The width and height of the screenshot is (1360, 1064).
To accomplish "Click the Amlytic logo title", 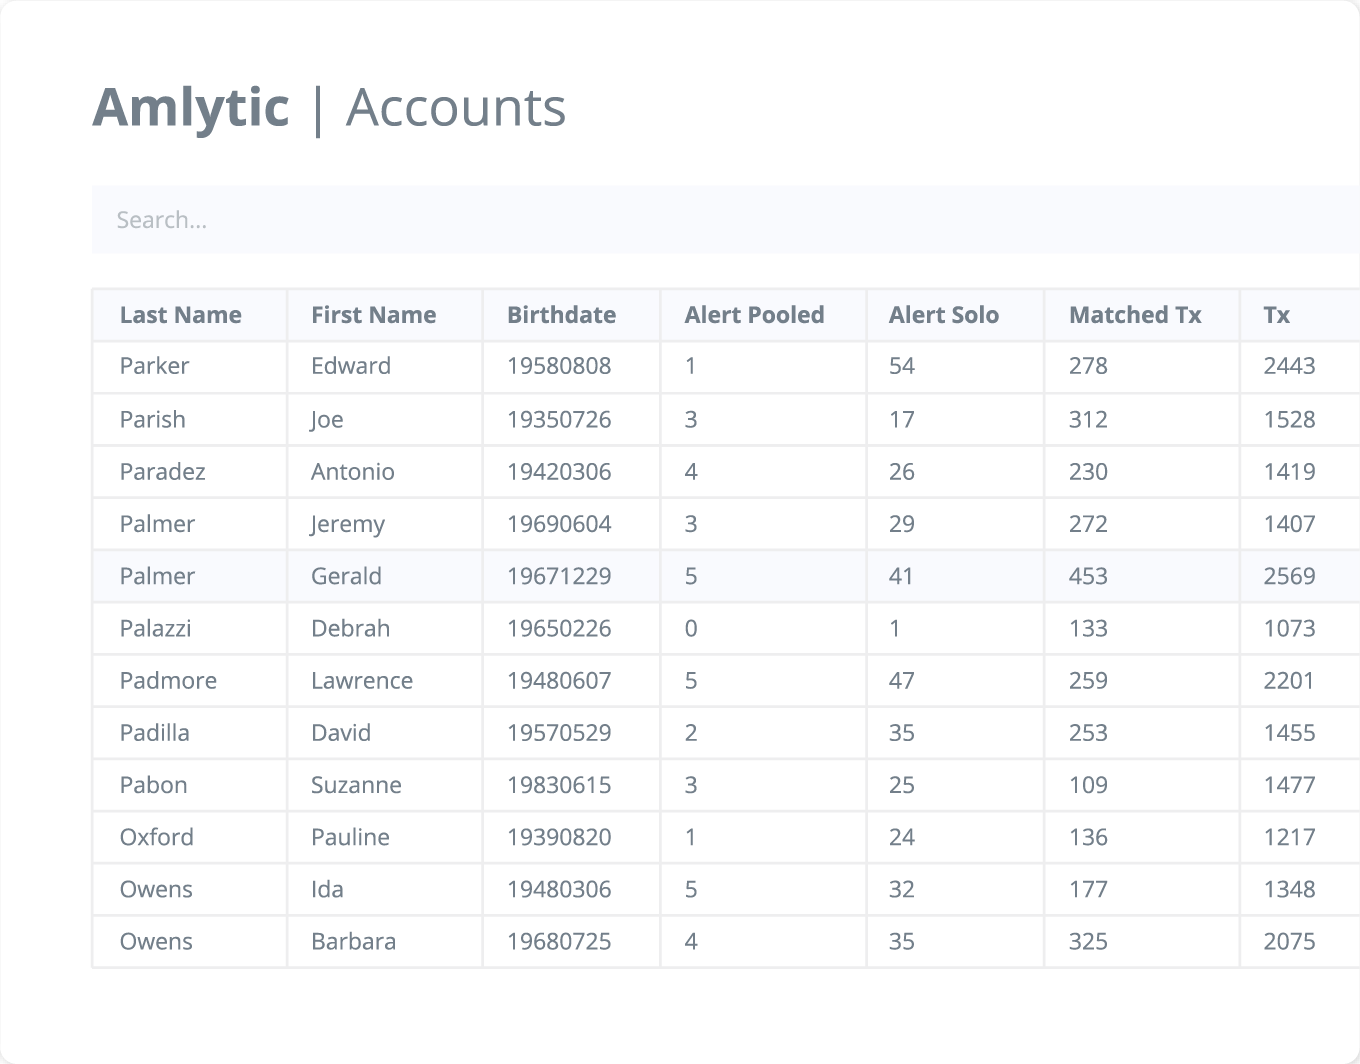I will tap(191, 108).
